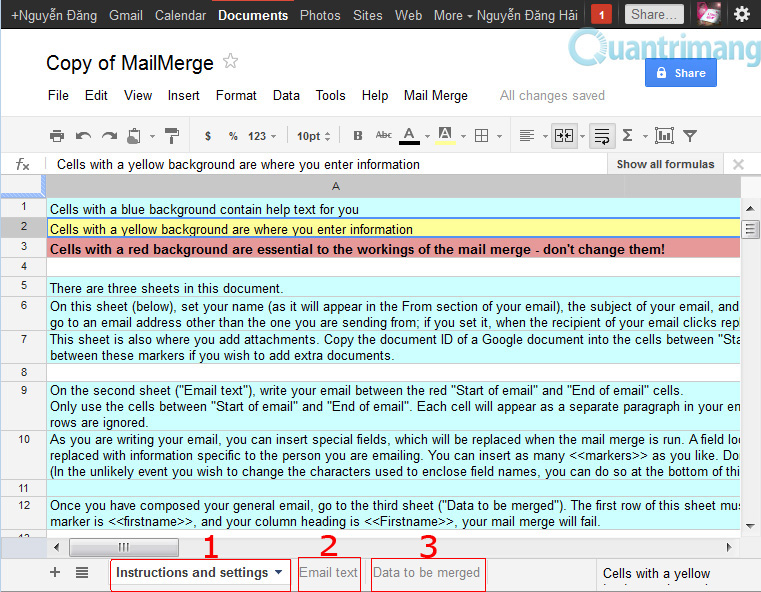The image size is (761, 592).
Task: Open Instructions and settings tab menu arrow
Action: 279,573
